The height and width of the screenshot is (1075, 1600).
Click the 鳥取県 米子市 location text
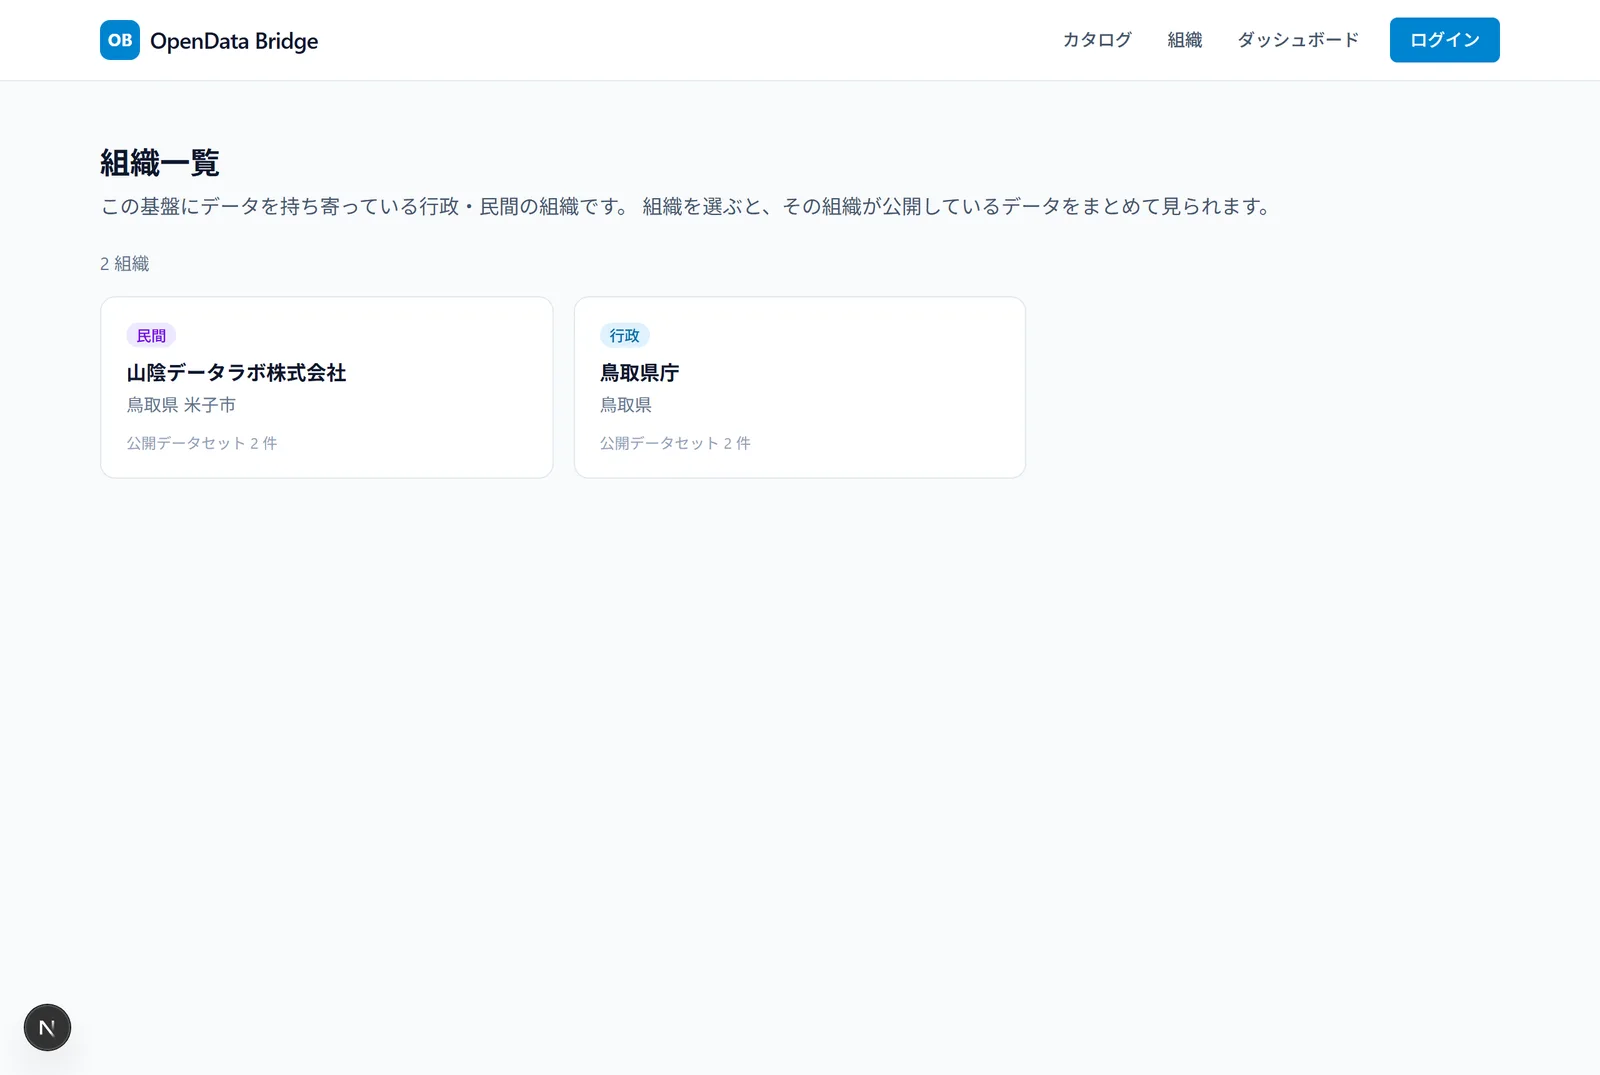[181, 405]
